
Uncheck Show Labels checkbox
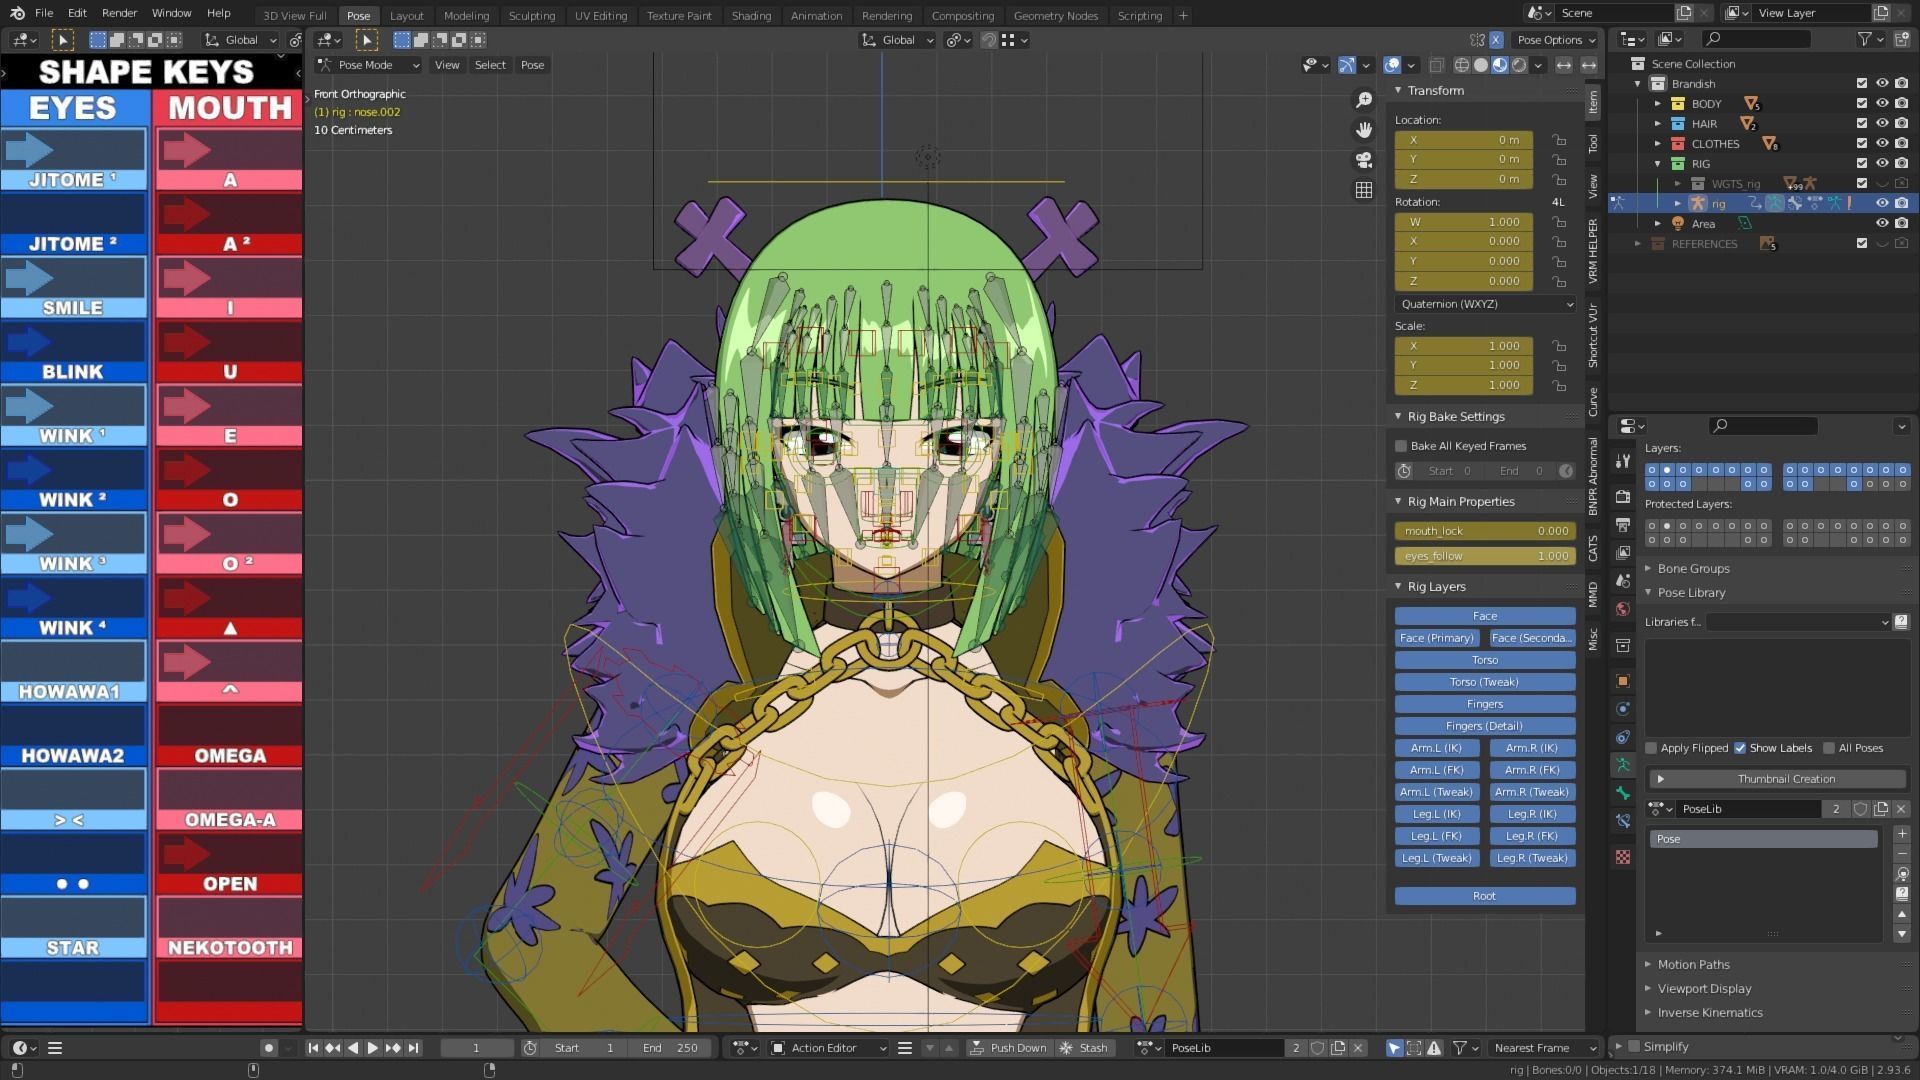pyautogui.click(x=1740, y=748)
